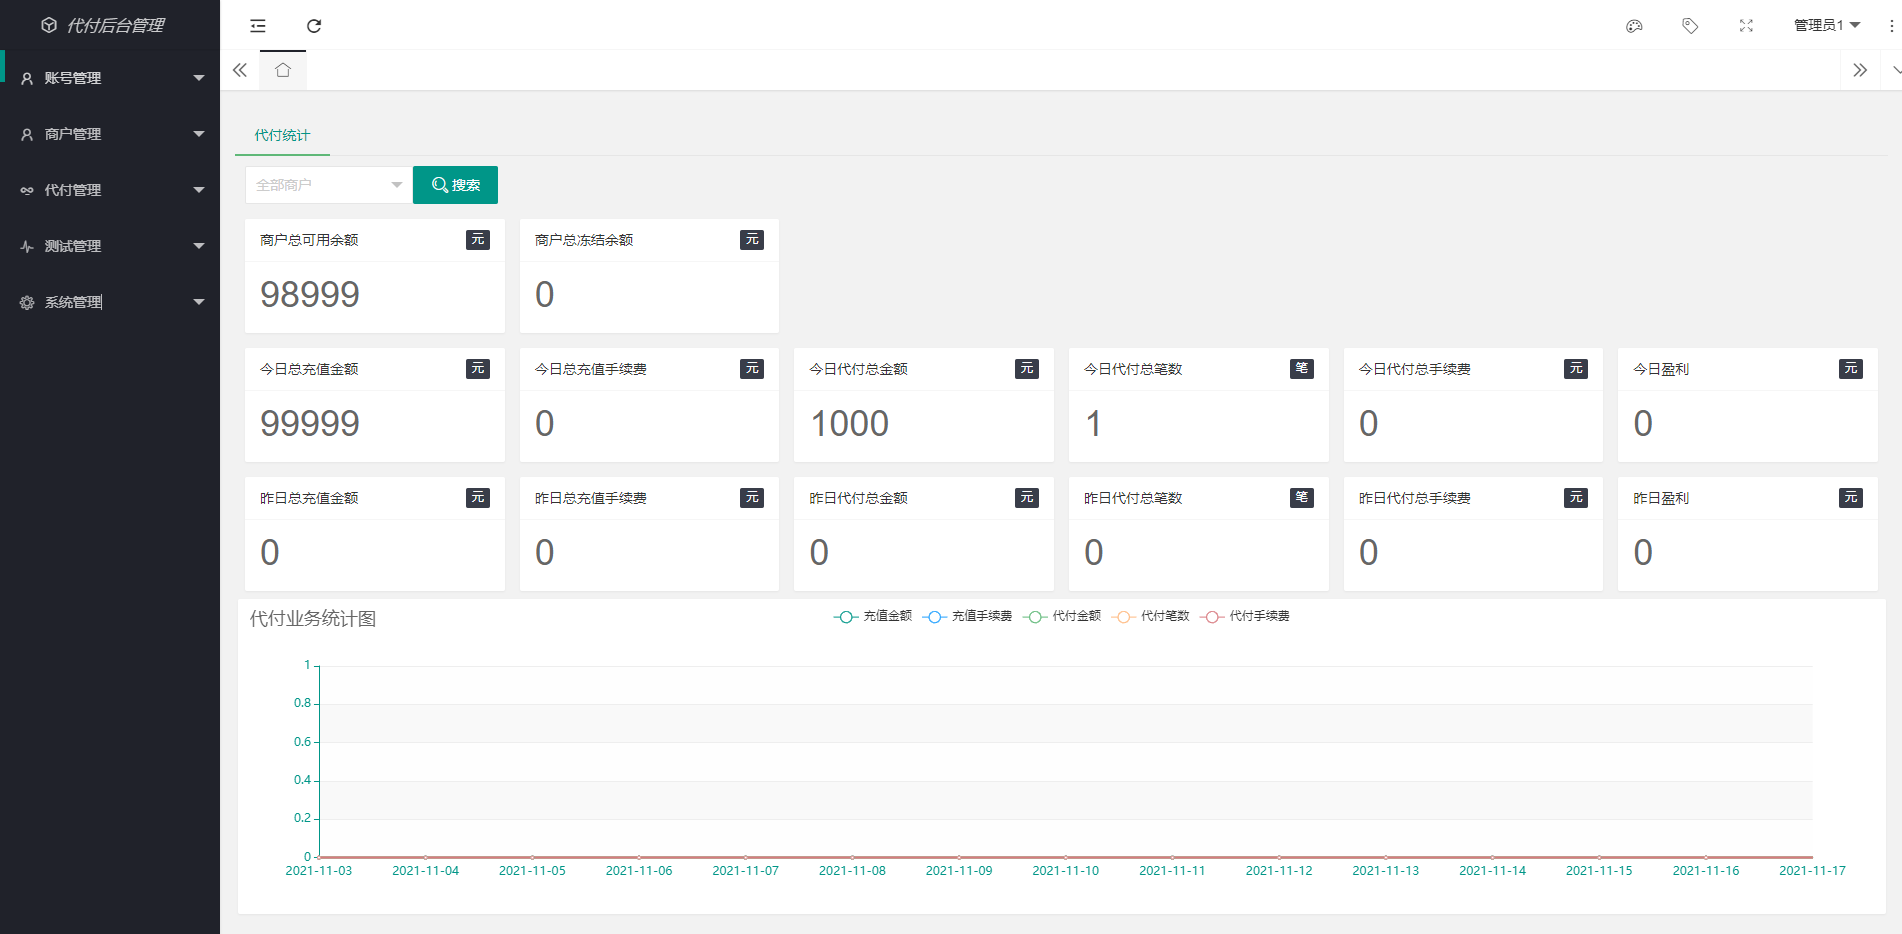Select the 代付统计 tab
The height and width of the screenshot is (934, 1902).
point(282,135)
